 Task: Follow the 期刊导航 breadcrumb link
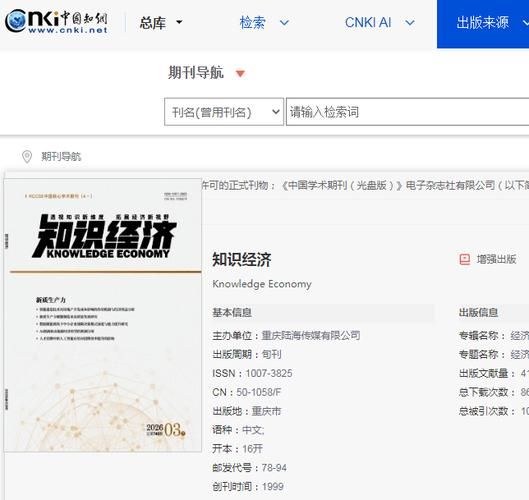click(61, 157)
